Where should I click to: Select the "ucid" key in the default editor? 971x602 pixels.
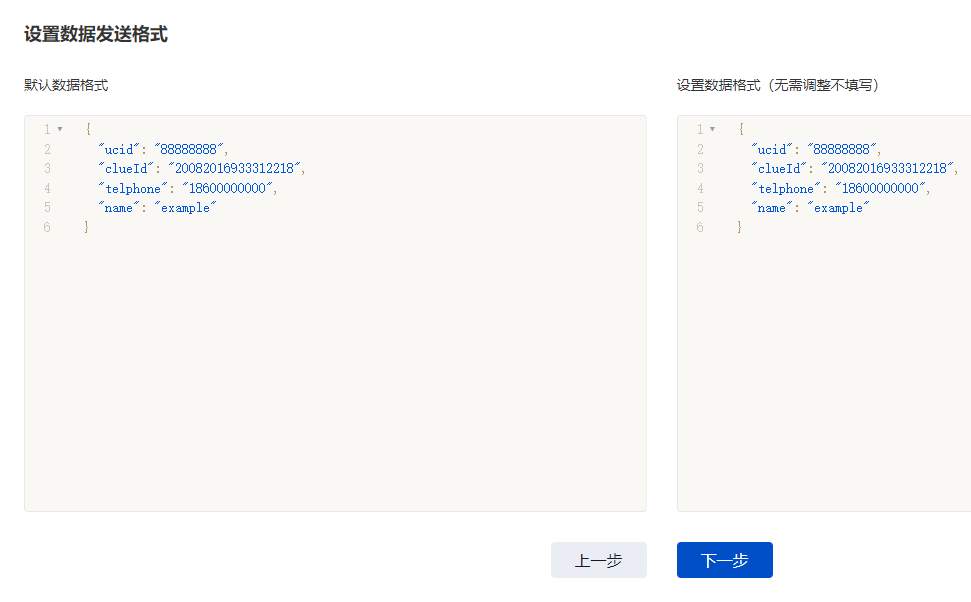pos(119,149)
